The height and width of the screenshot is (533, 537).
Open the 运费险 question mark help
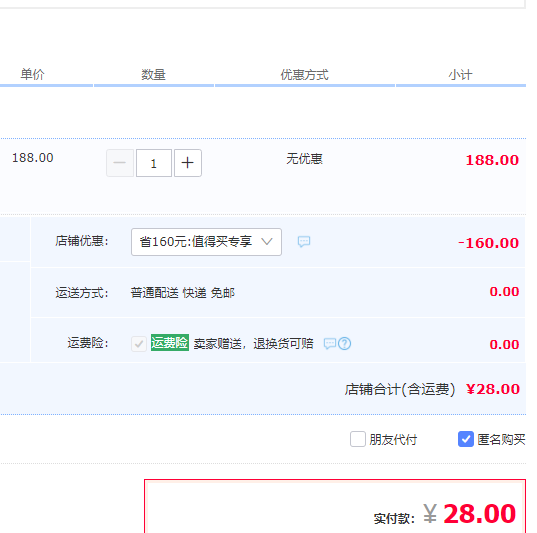pyautogui.click(x=345, y=343)
